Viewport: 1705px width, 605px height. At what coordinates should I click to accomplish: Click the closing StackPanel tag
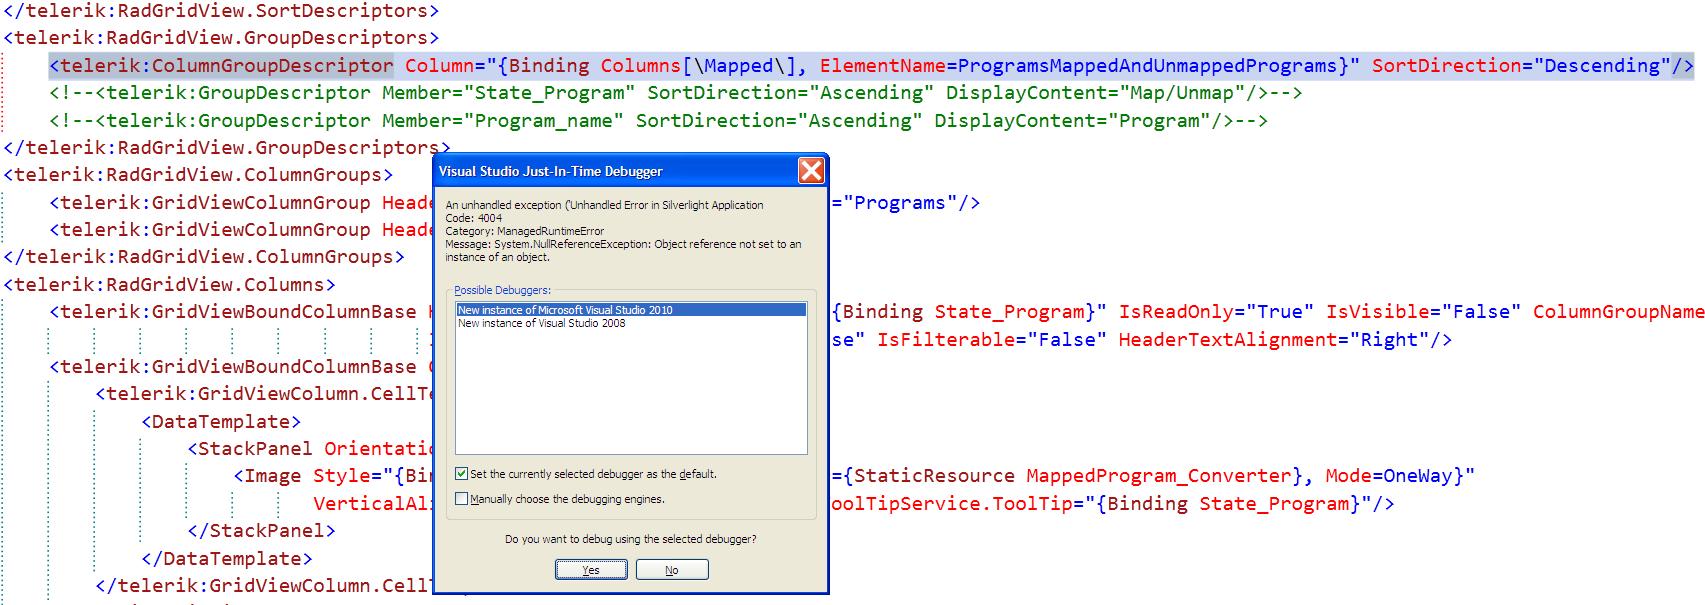tap(262, 531)
